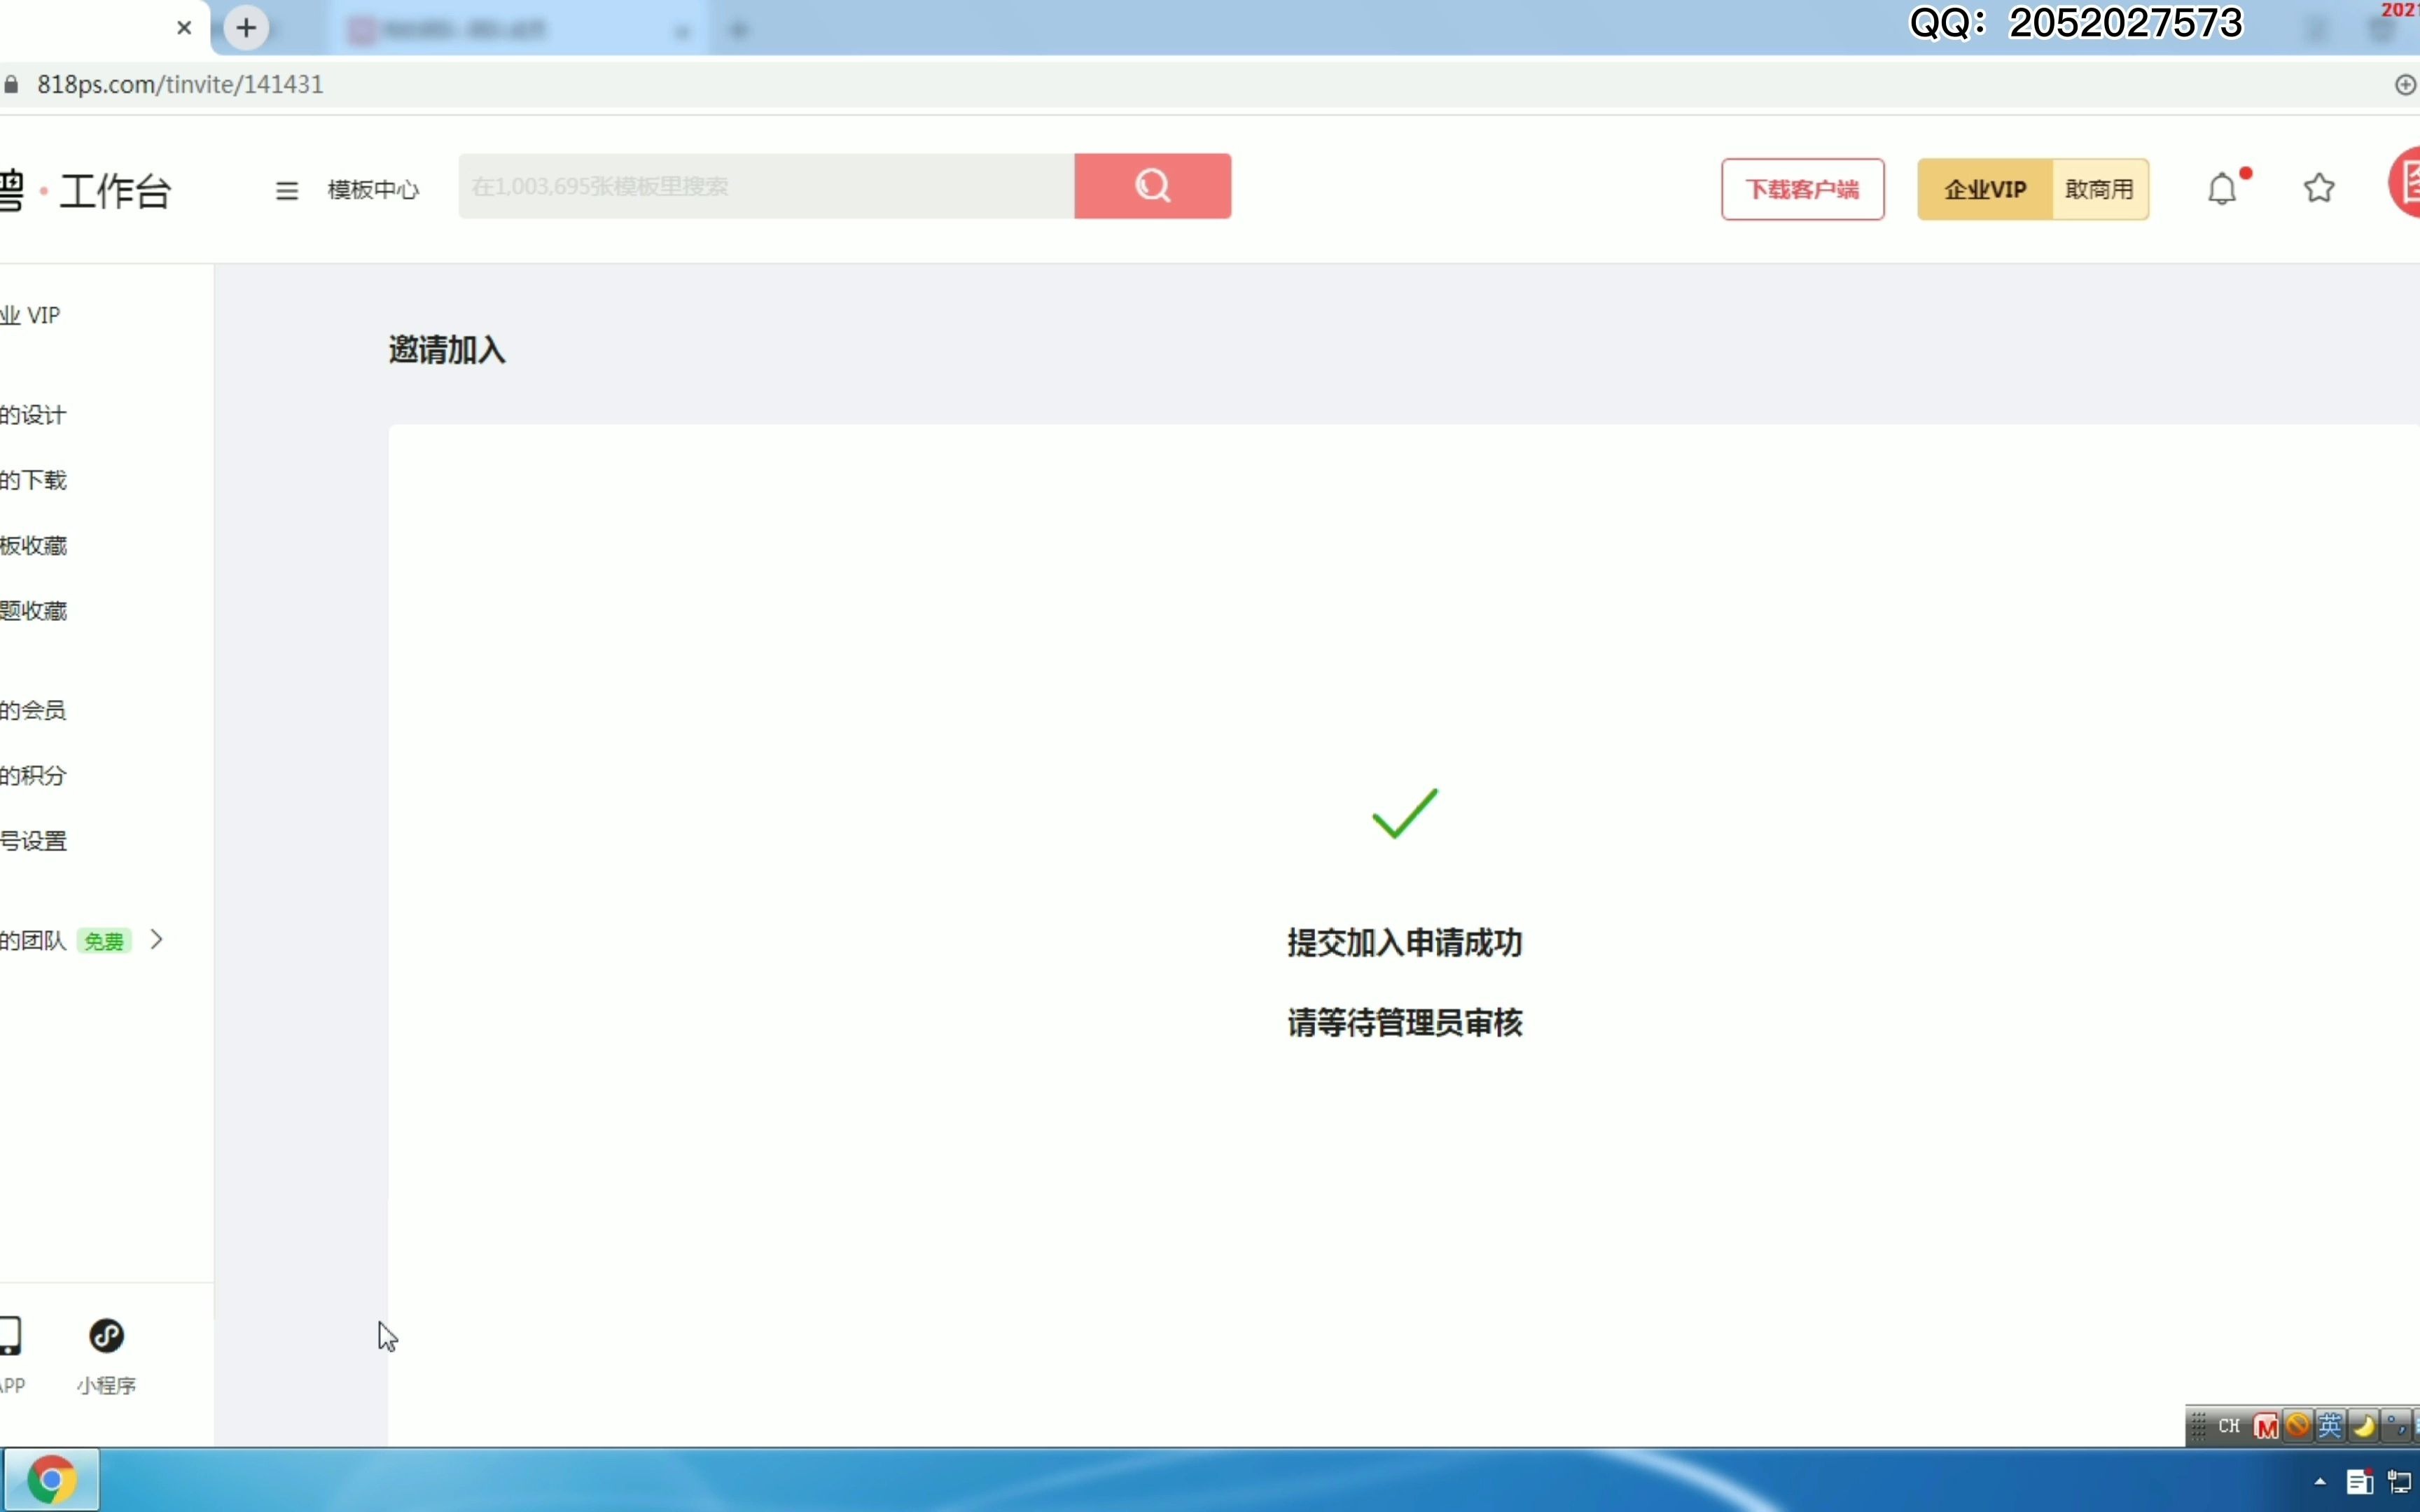Click the star favorites icon

(2320, 188)
